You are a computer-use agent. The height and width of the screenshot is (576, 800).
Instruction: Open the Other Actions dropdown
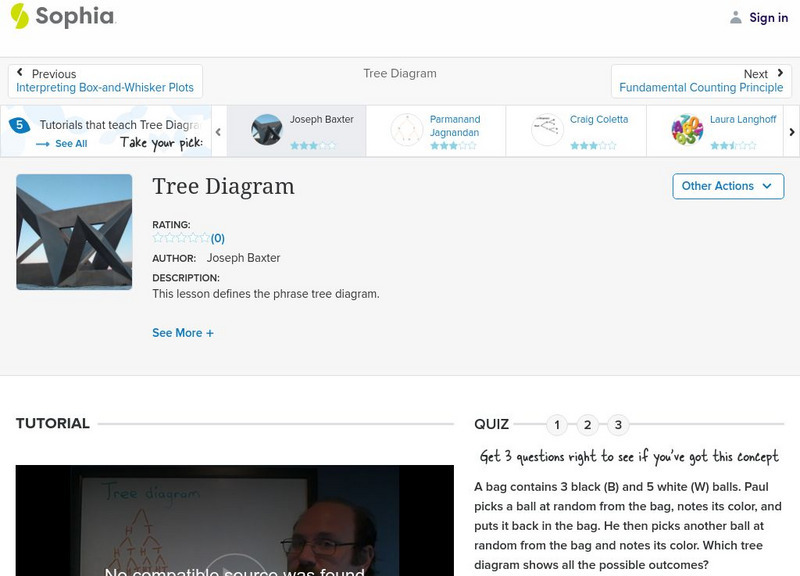[x=727, y=186]
